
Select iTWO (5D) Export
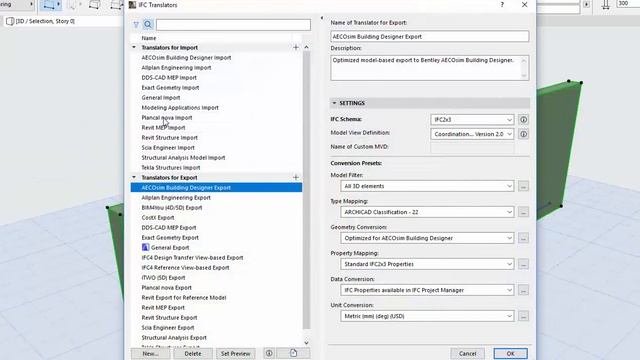coord(163,278)
